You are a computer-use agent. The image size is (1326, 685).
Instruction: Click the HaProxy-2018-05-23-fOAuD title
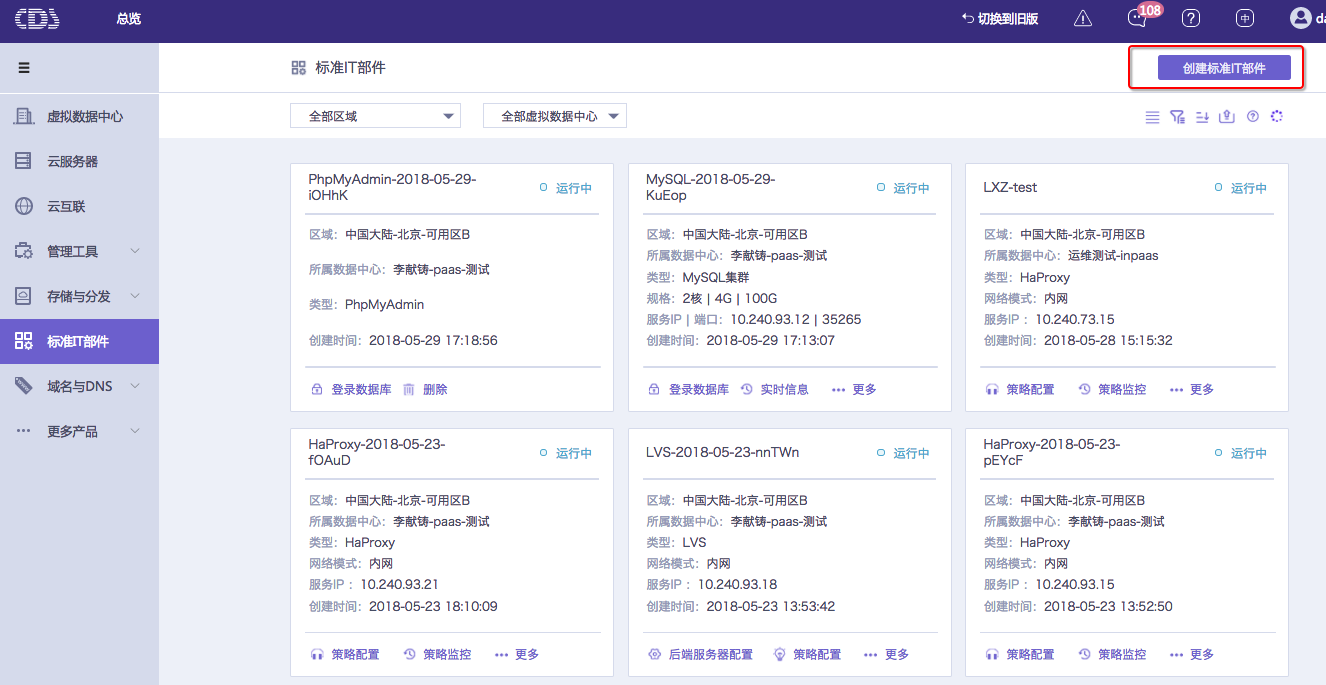tap(377, 452)
